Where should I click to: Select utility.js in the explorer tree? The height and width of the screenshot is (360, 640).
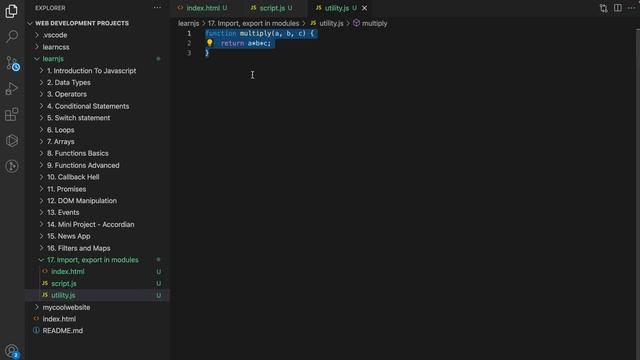63,295
